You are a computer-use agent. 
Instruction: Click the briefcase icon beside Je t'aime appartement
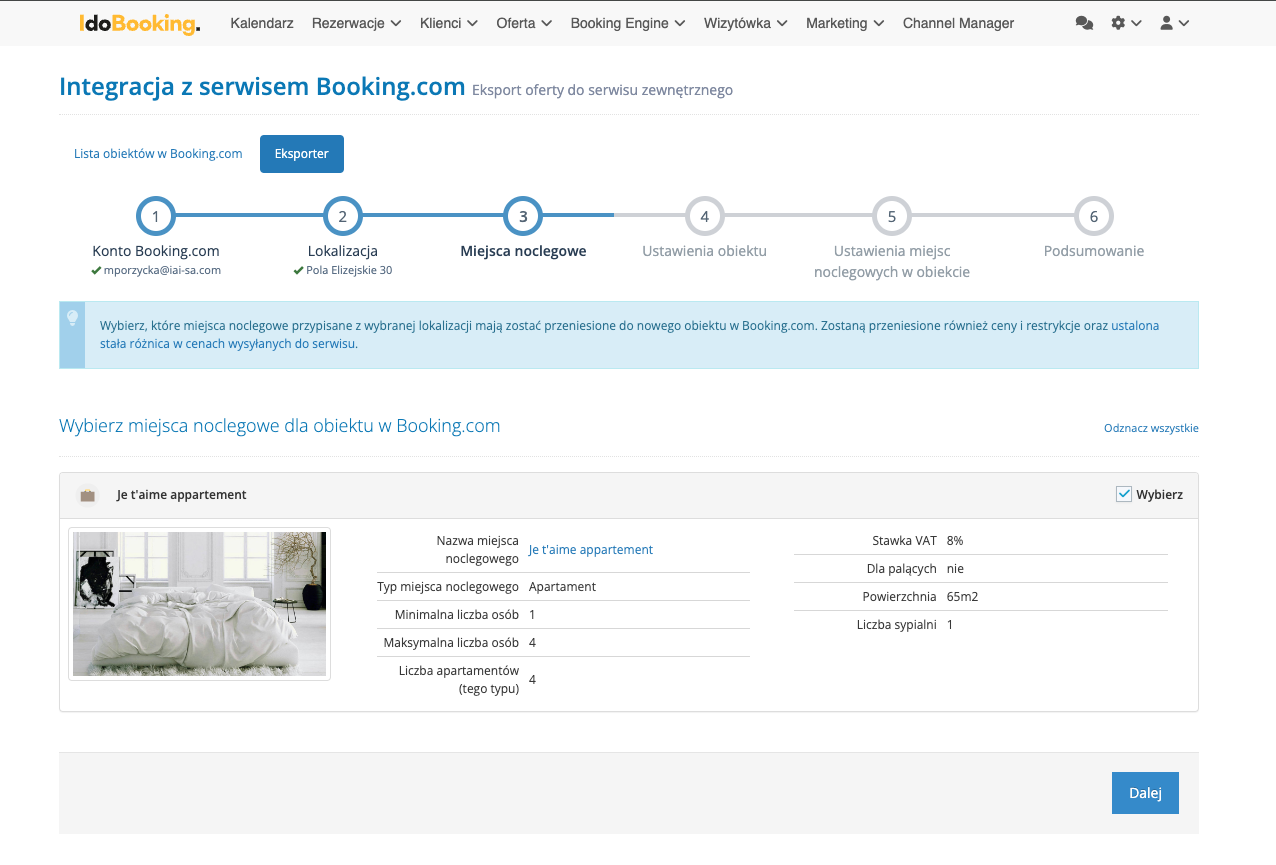[x=87, y=495]
